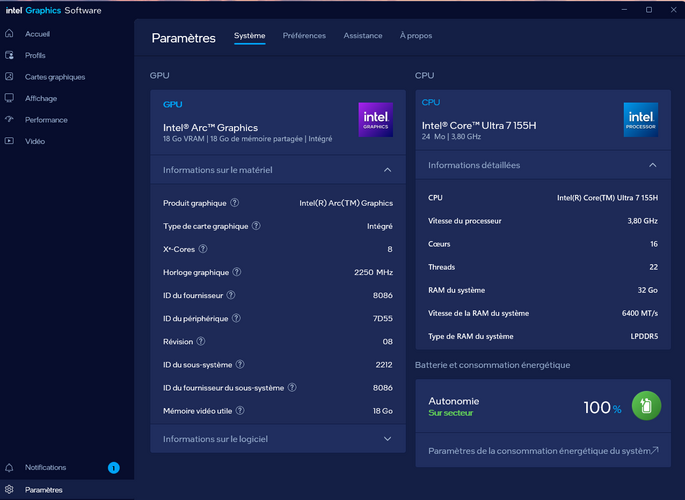685x500 pixels.
Task: Click Intel Graphics Software title logo
Action: (x=53, y=10)
